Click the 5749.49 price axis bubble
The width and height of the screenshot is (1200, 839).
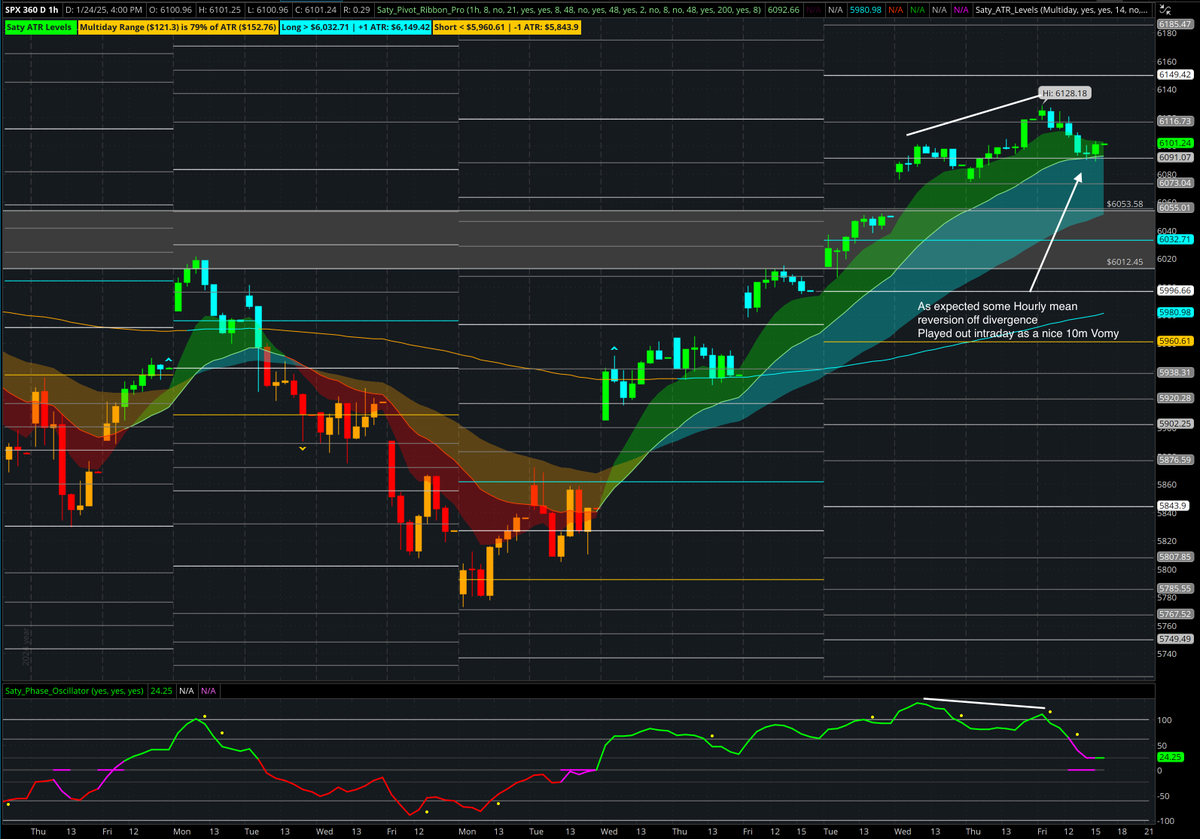pos(1174,639)
